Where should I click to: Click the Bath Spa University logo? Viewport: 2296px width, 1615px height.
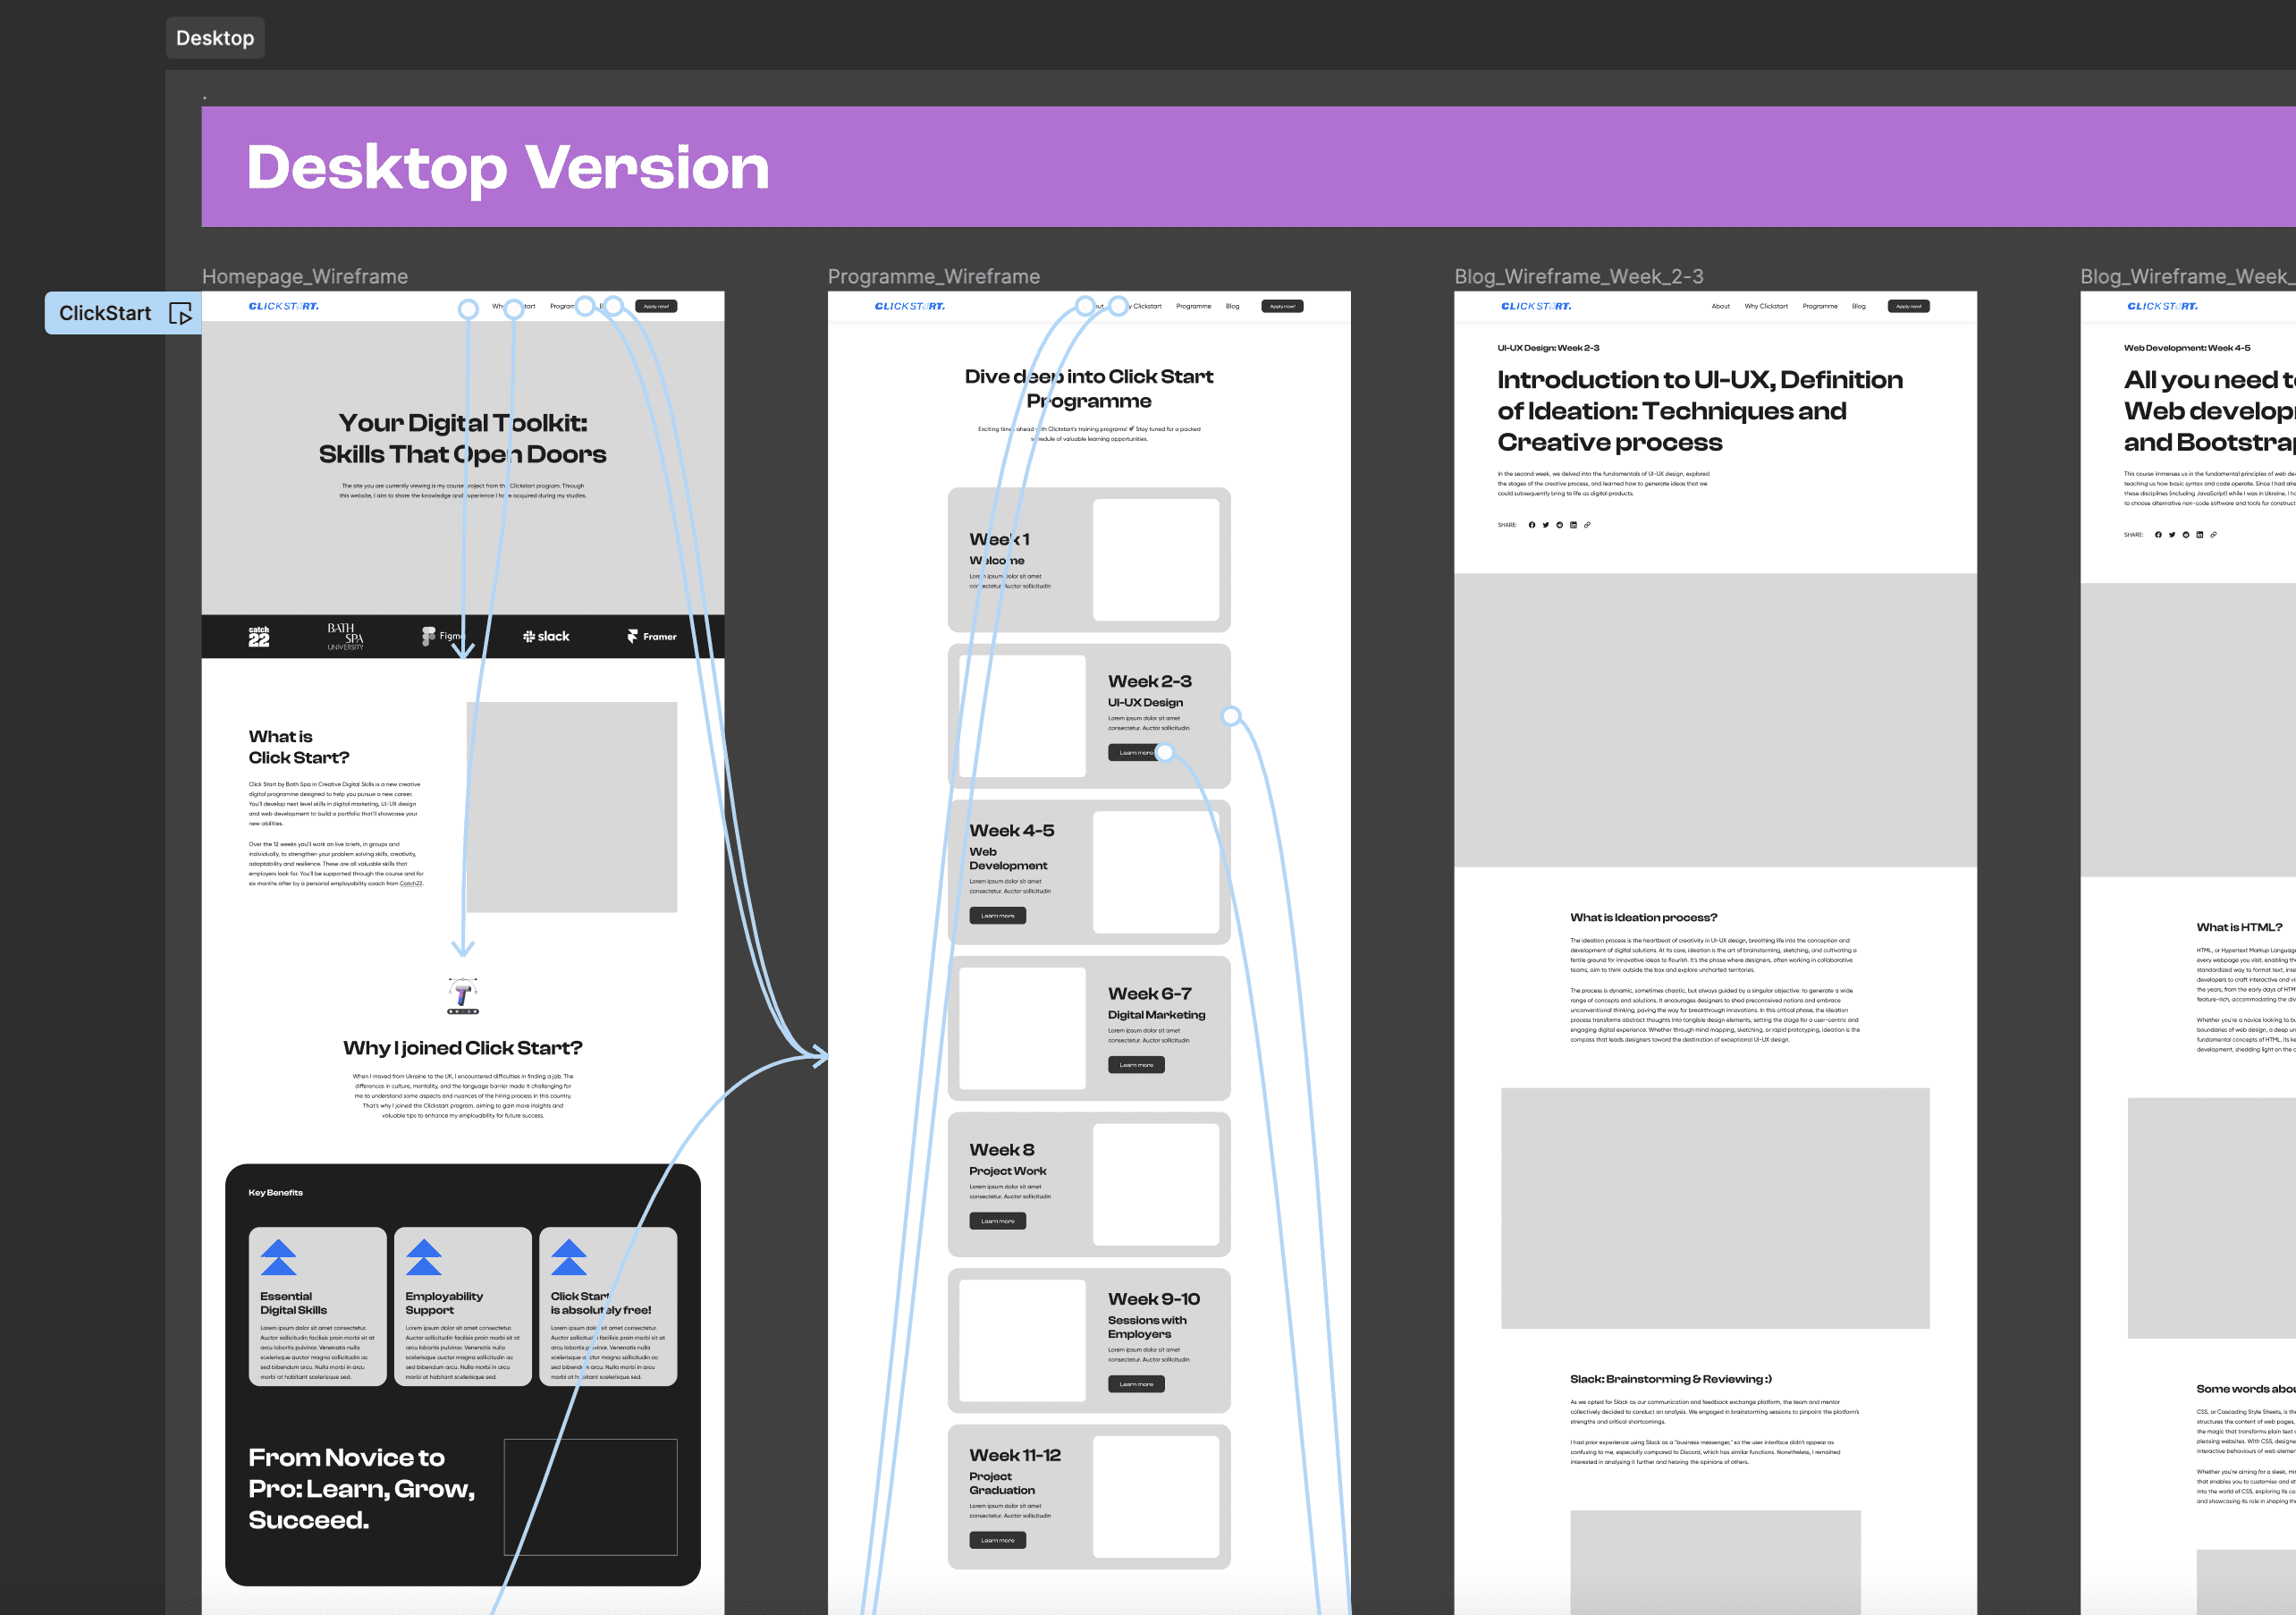coord(345,637)
